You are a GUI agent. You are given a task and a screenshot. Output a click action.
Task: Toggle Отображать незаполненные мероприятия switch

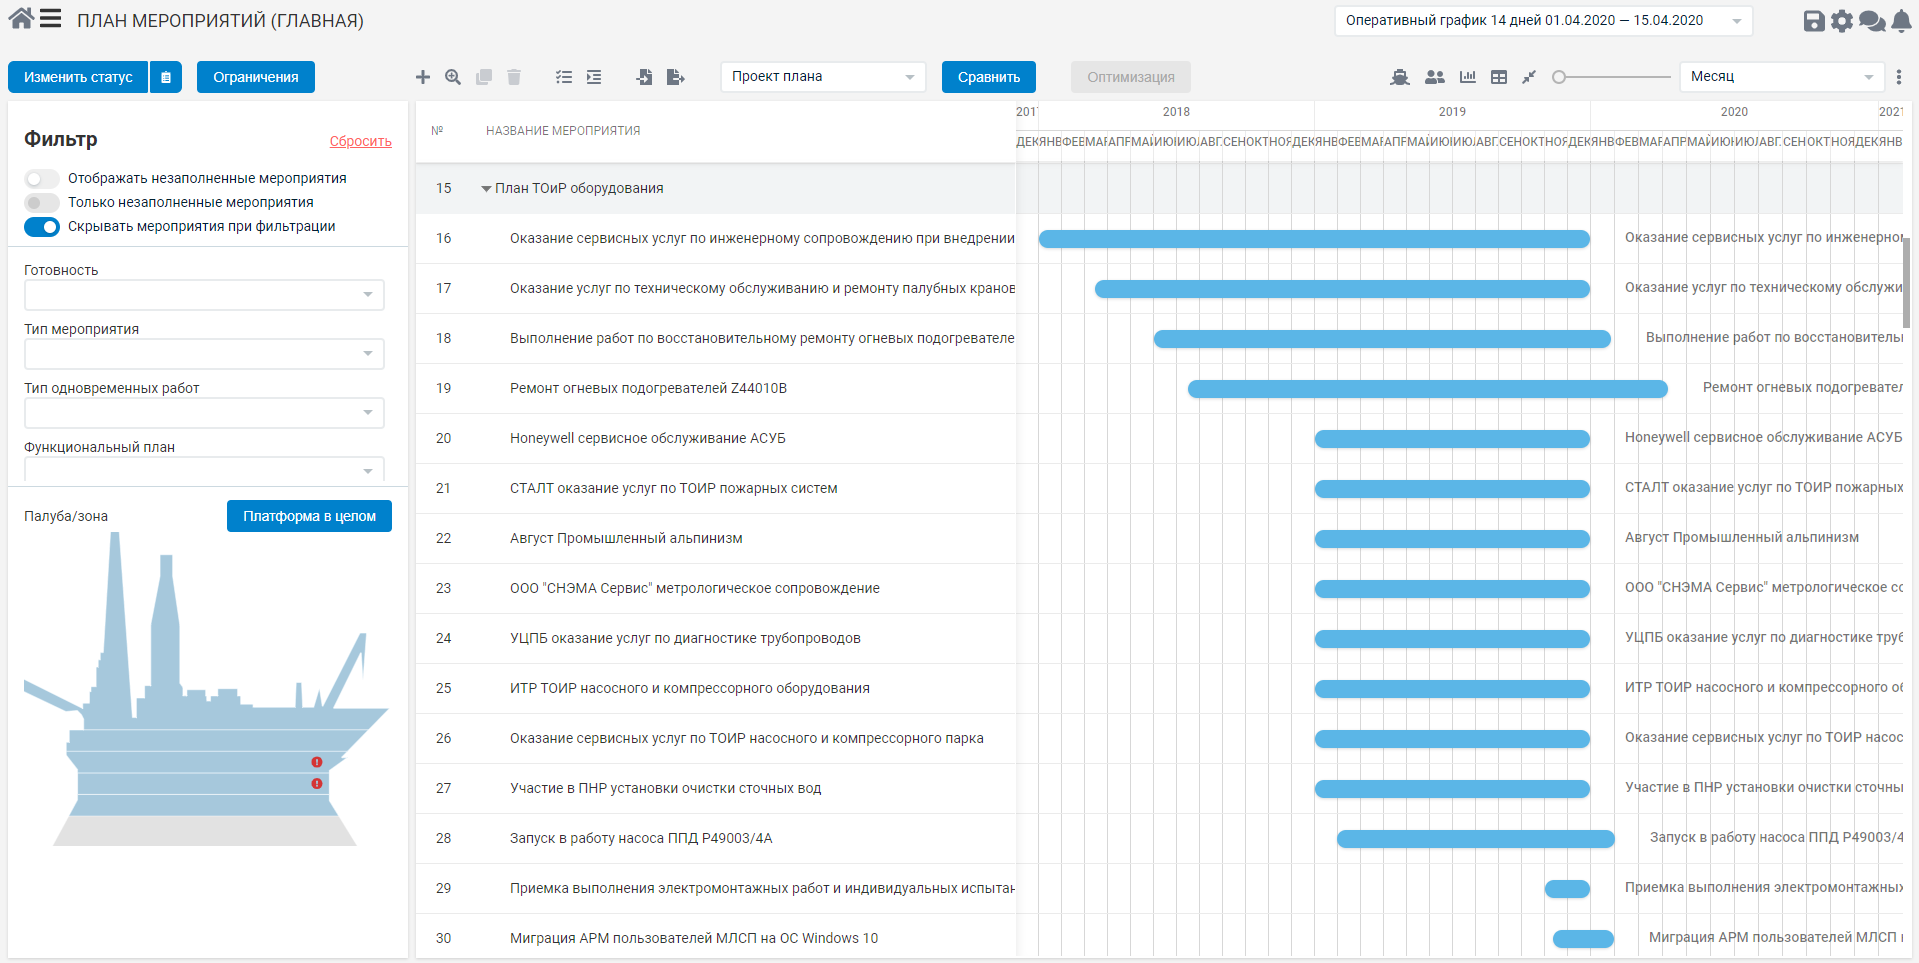coord(42,179)
